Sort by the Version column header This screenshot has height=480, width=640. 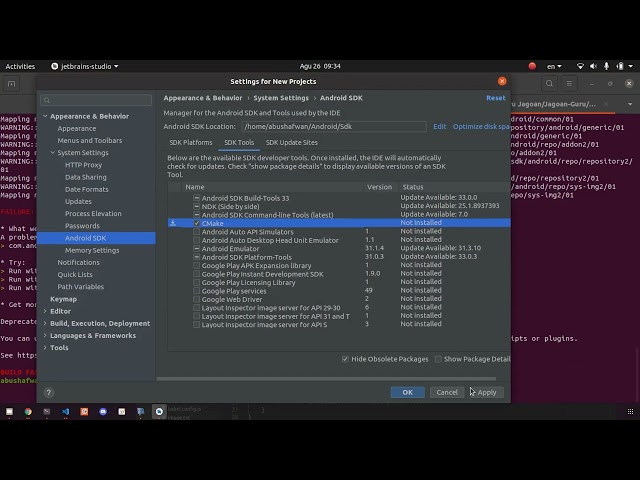[379, 187]
